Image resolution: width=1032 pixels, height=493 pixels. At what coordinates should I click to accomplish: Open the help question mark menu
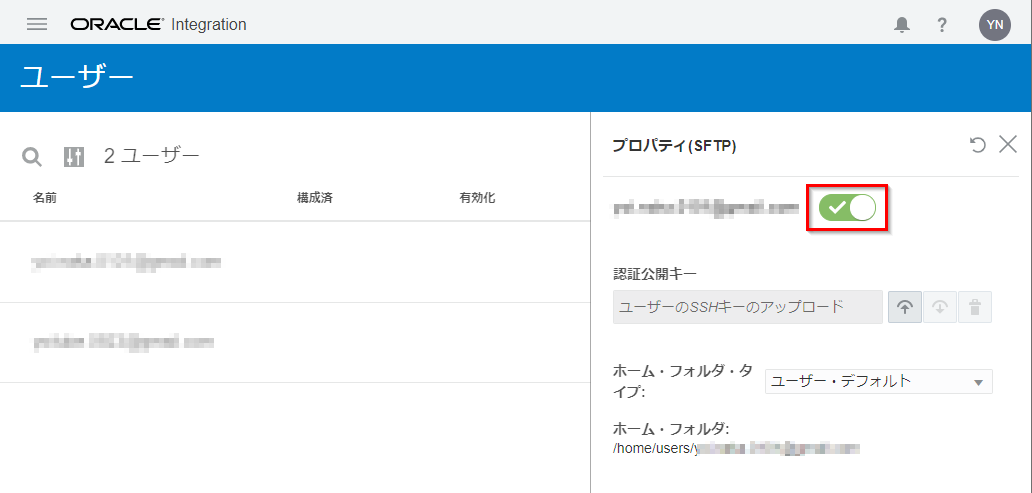[x=942, y=25]
